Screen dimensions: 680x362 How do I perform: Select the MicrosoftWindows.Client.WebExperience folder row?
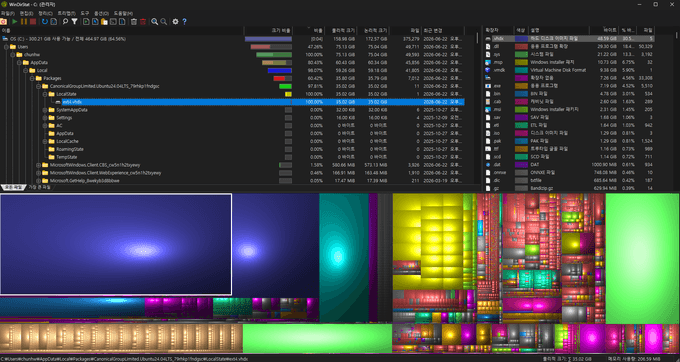[232, 173]
